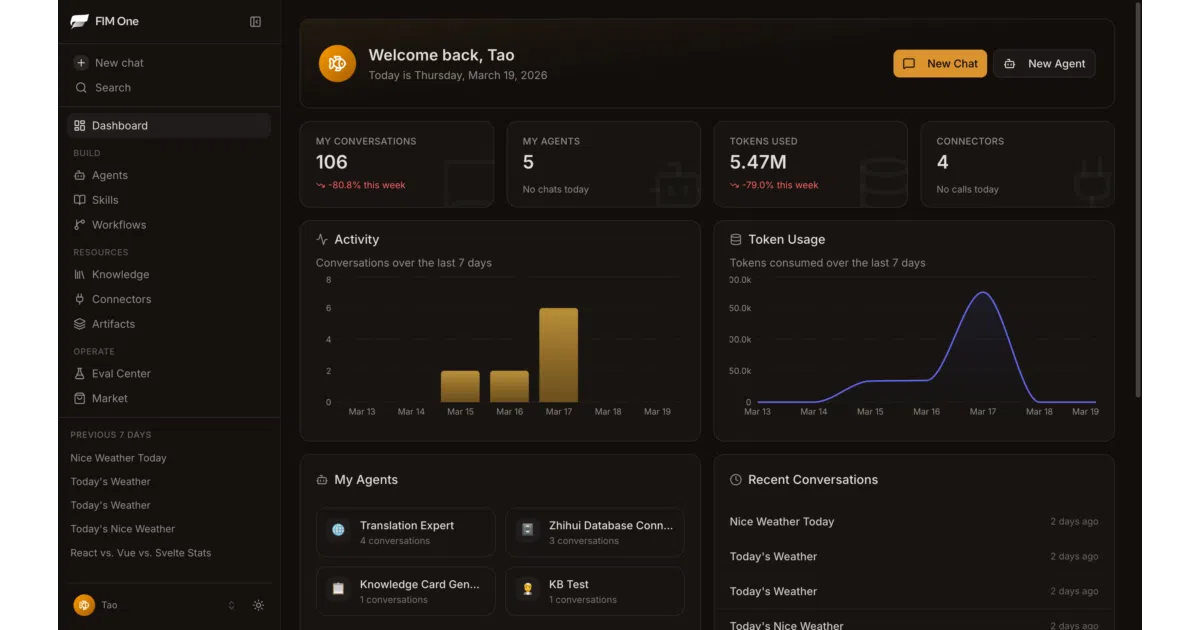The height and width of the screenshot is (630, 1200).
Task: Open the Zhihui Database Connector agent card
Action: 595,532
